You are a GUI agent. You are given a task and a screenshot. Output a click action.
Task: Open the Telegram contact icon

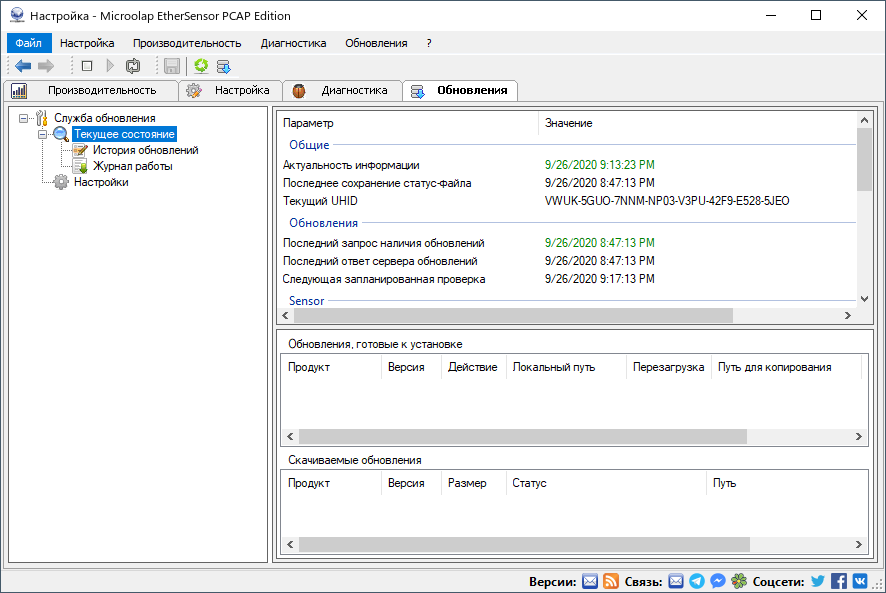tap(697, 580)
